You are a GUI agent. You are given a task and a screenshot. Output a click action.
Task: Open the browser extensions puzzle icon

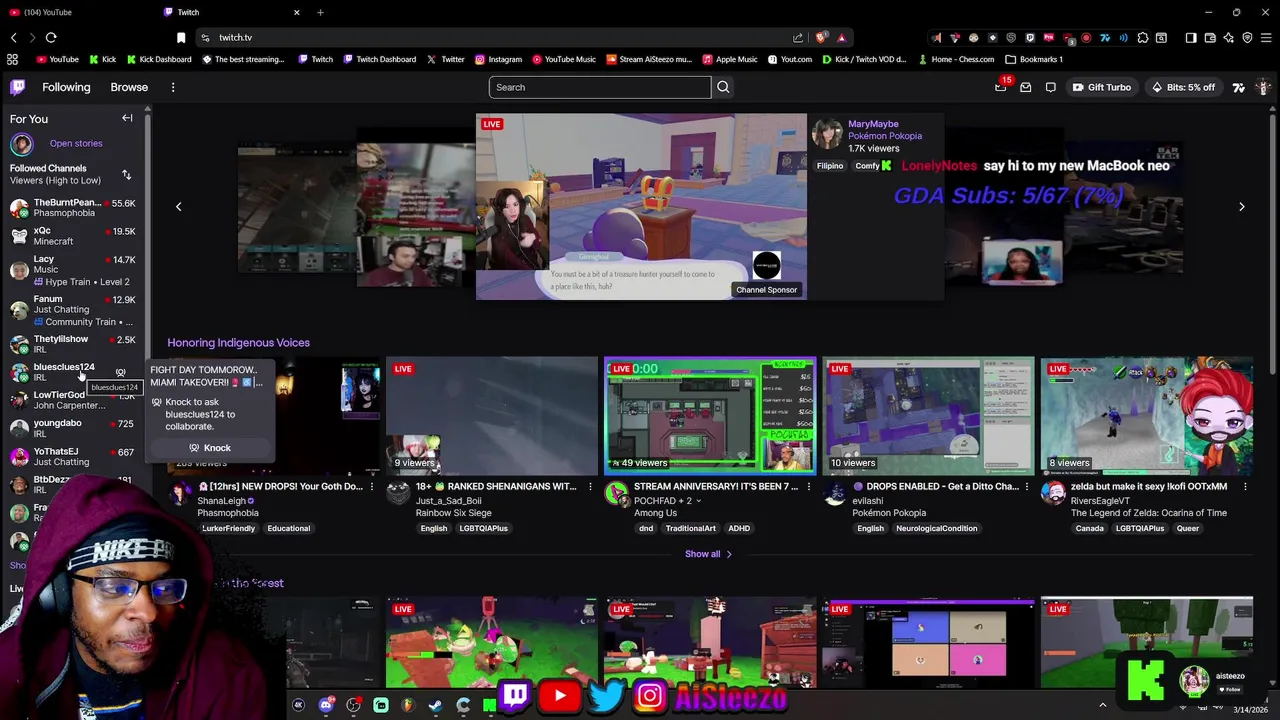[1143, 37]
